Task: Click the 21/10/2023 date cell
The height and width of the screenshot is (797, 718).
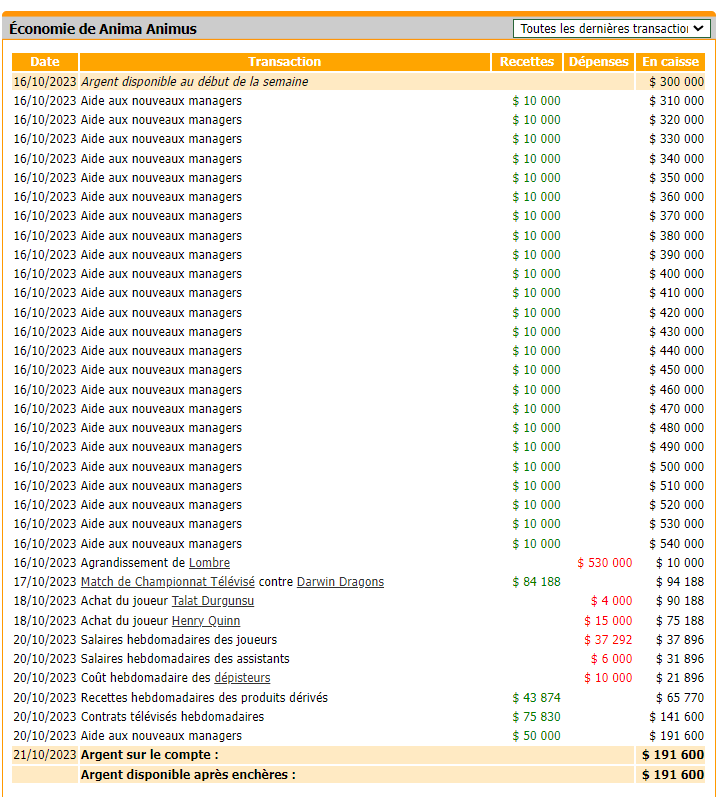Action: (45, 755)
